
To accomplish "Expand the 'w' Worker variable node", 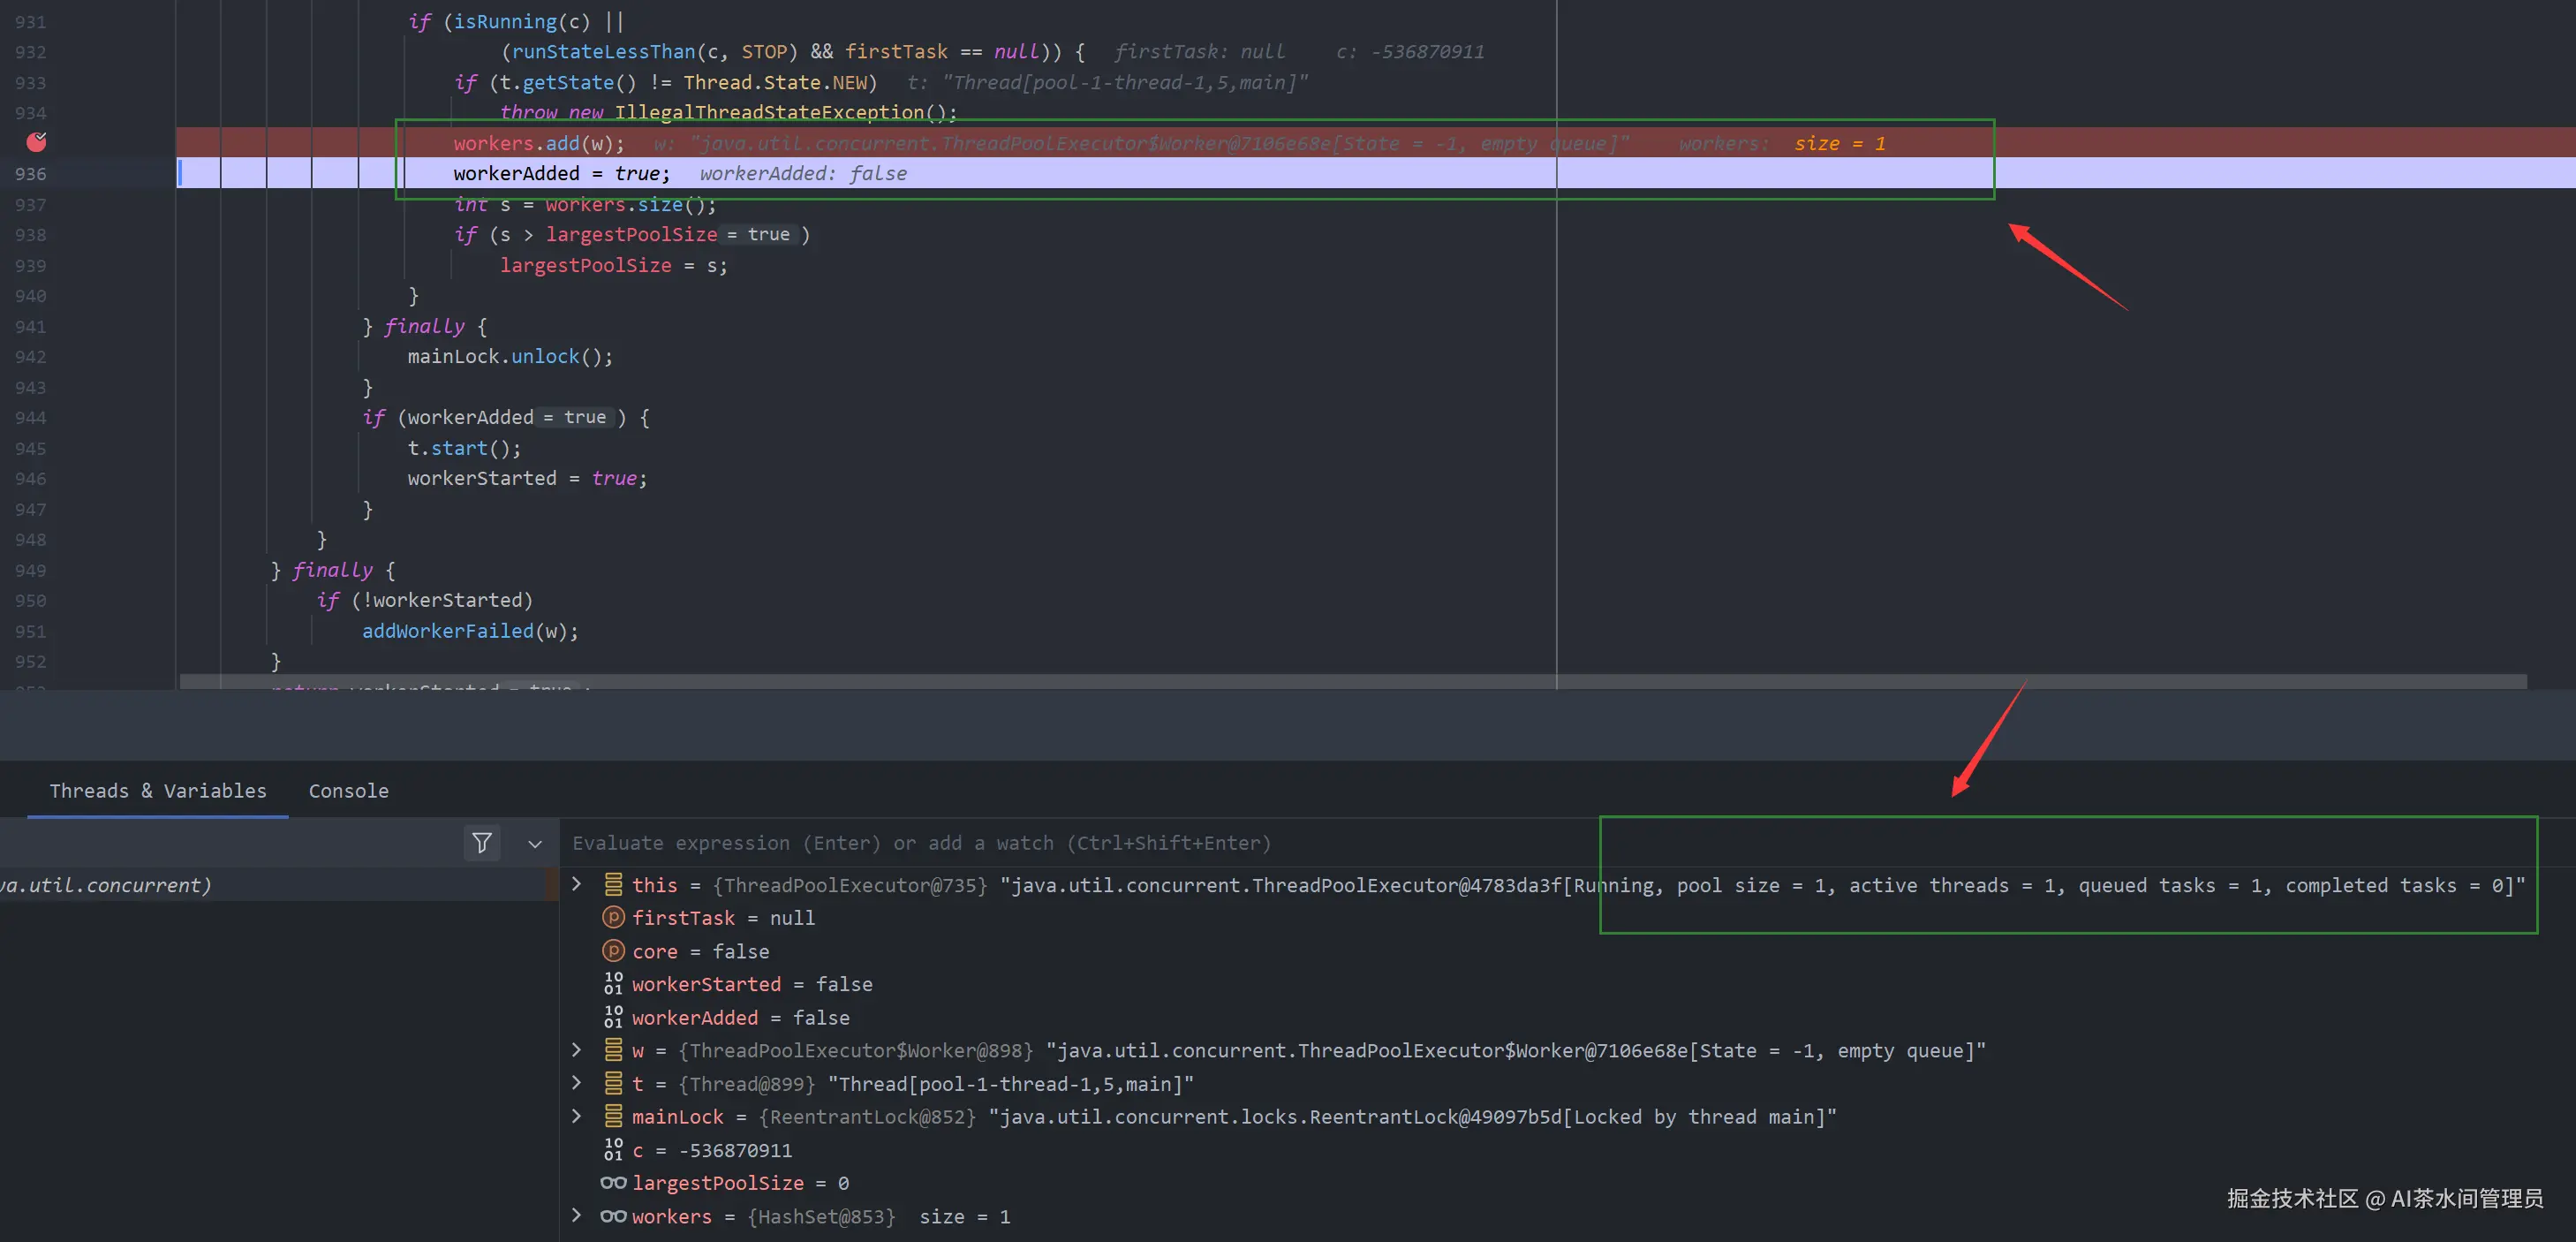I will click(576, 1049).
